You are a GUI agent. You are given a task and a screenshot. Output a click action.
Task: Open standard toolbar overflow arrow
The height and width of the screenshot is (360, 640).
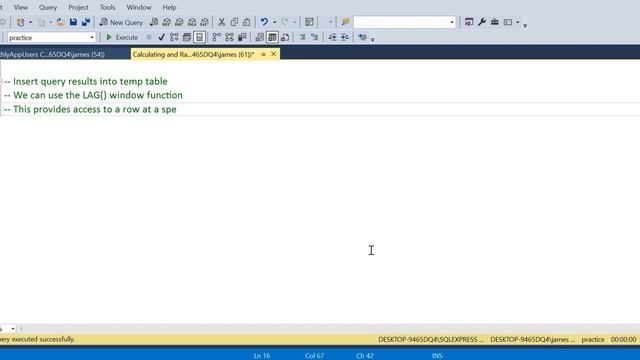(x=525, y=25)
